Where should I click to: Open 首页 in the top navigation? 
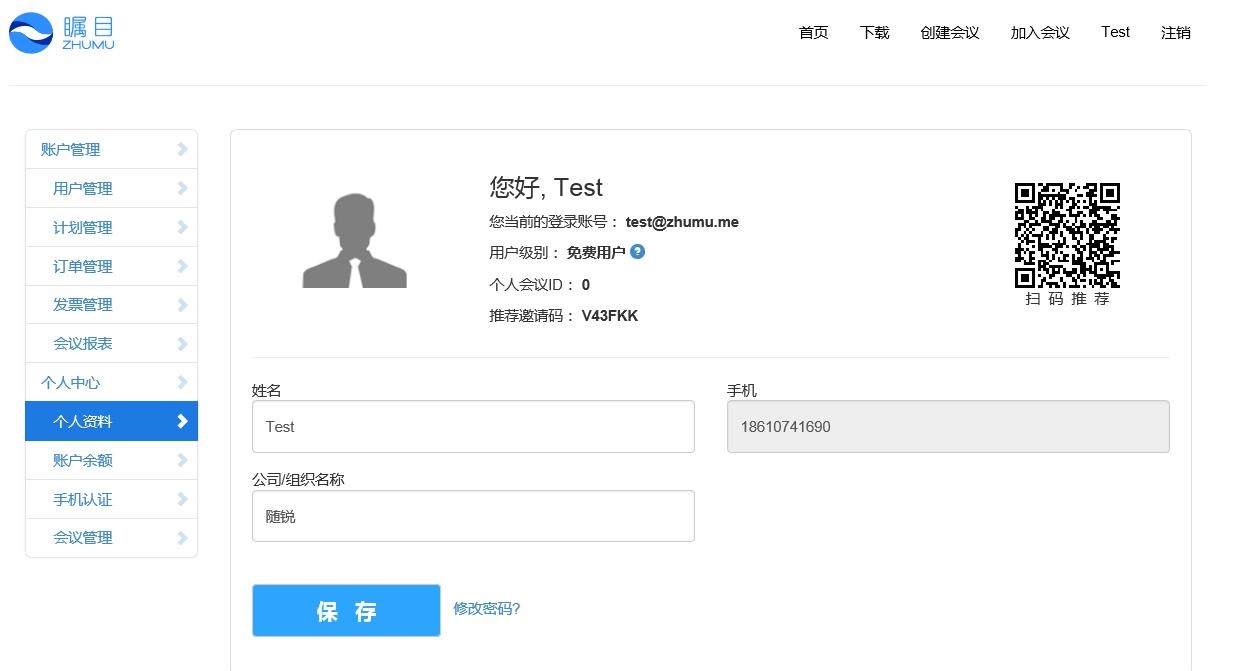point(812,32)
